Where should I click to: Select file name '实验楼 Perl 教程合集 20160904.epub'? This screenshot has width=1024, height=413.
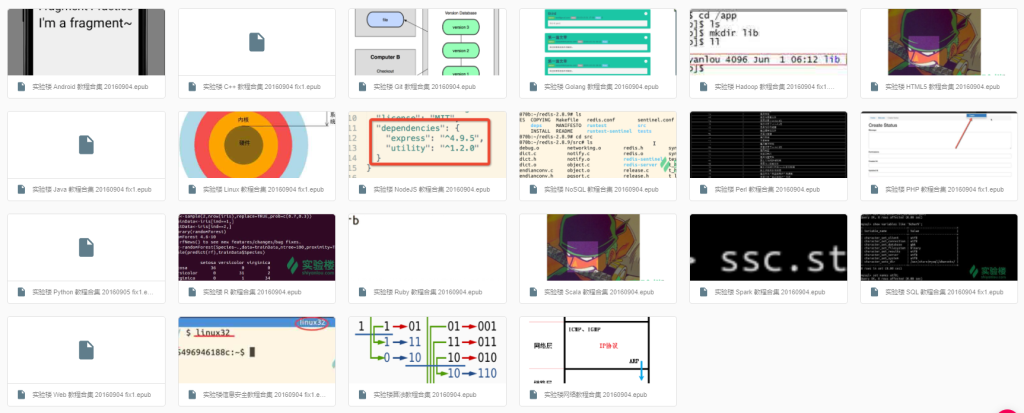(x=767, y=190)
